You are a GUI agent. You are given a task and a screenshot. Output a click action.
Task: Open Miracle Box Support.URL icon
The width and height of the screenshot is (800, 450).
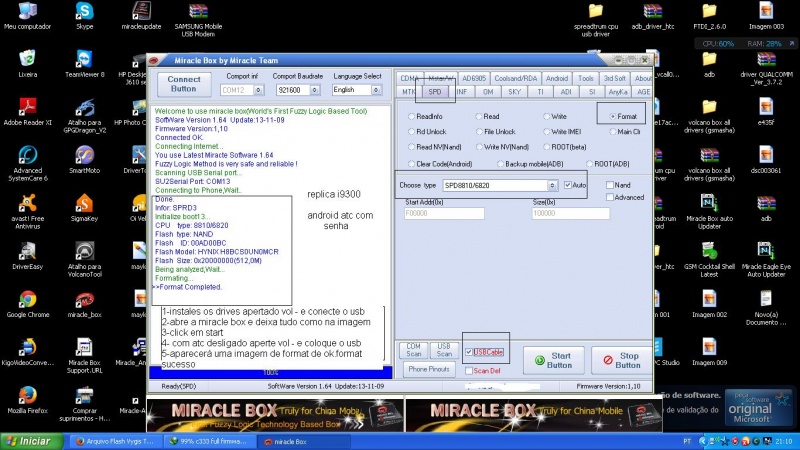pyautogui.click(x=84, y=356)
